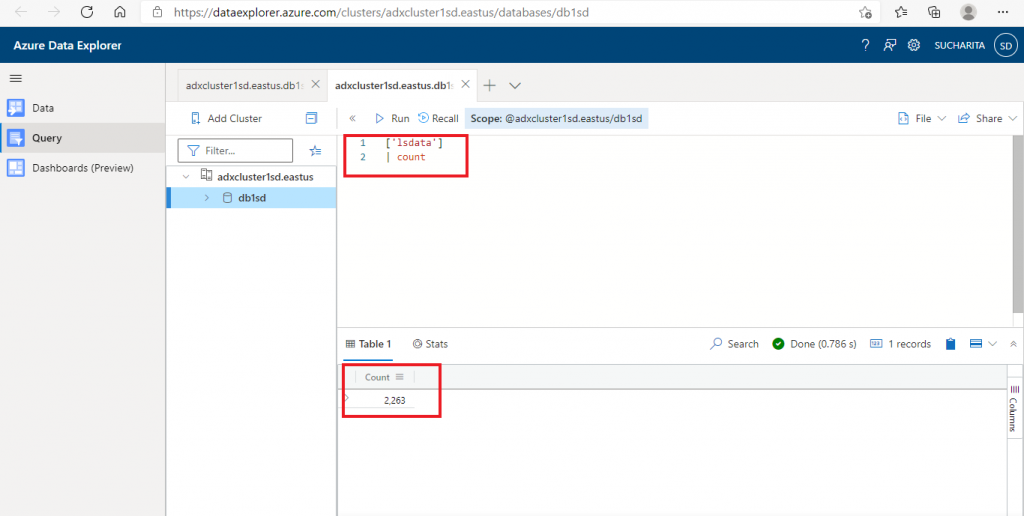Open the browser settings ellipsis menu
The height and width of the screenshot is (516, 1024).
[x=1003, y=12]
